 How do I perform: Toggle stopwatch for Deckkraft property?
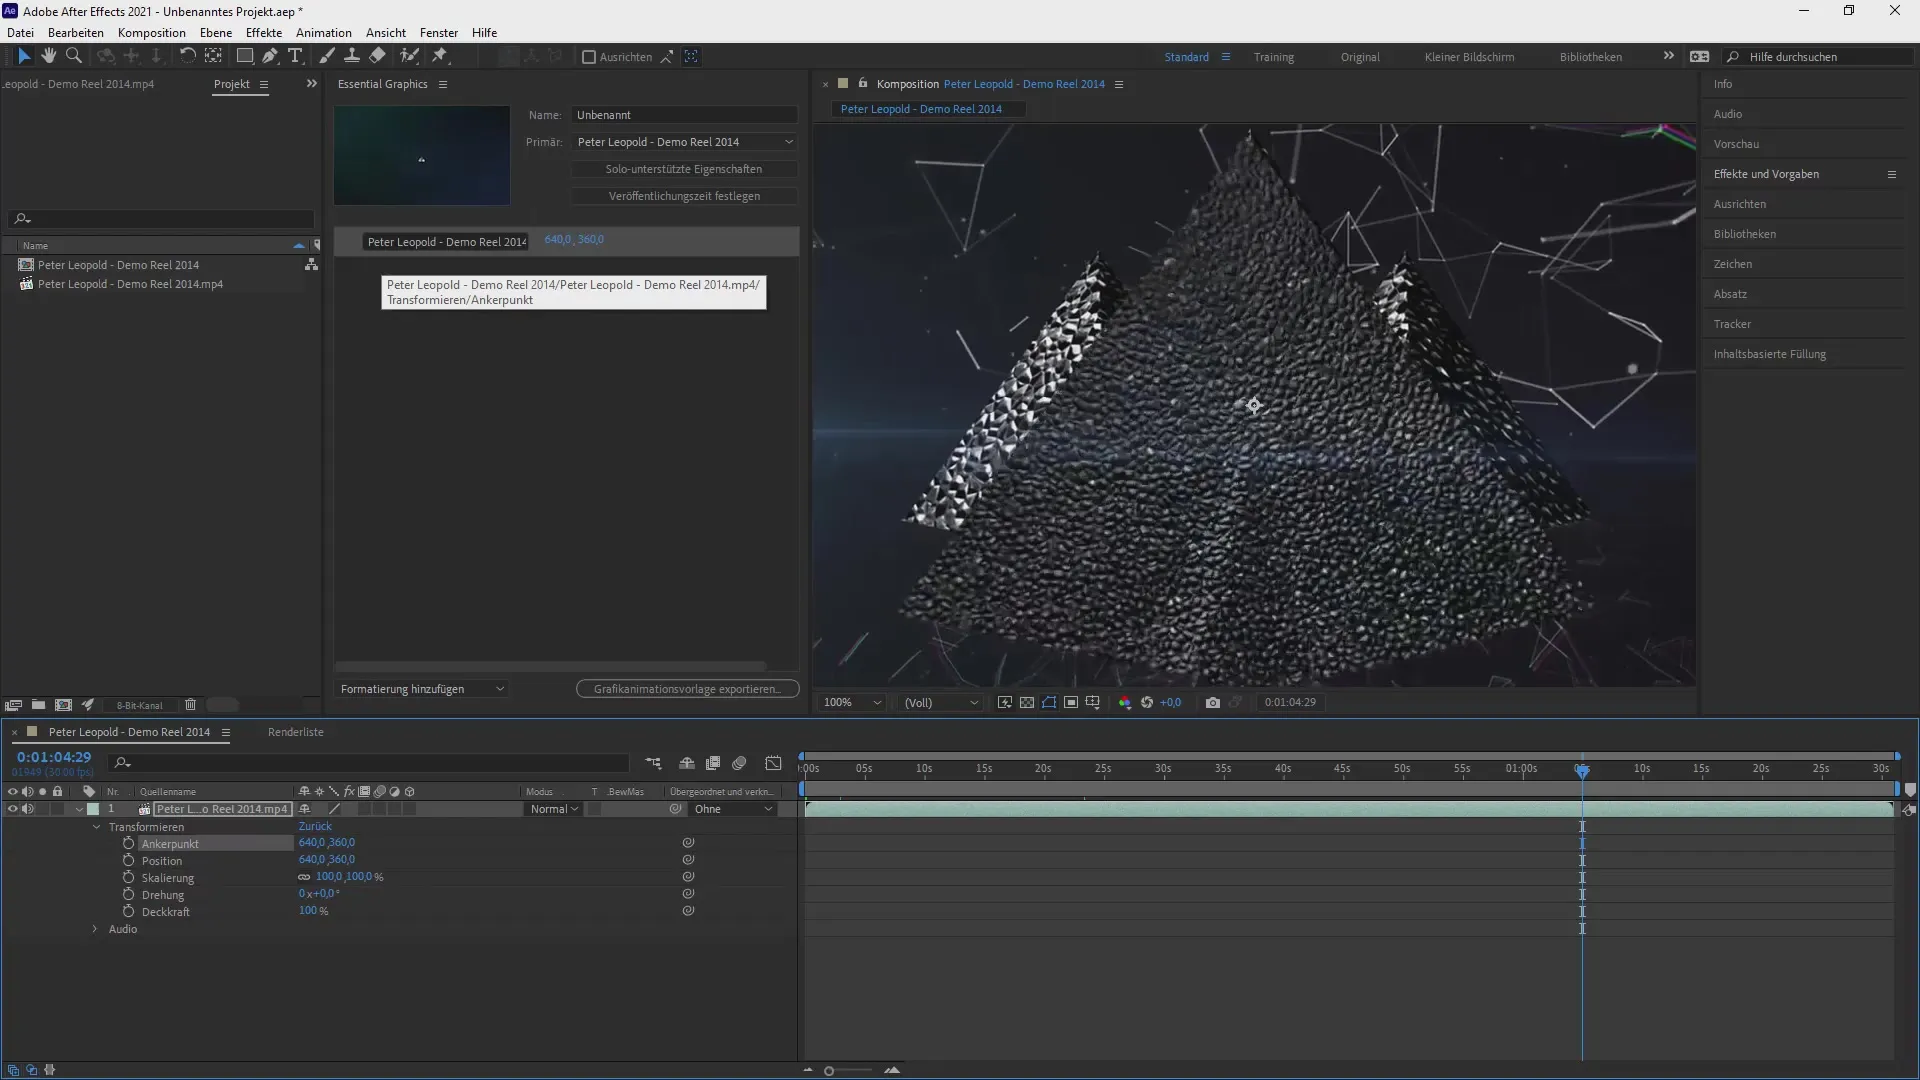click(128, 912)
